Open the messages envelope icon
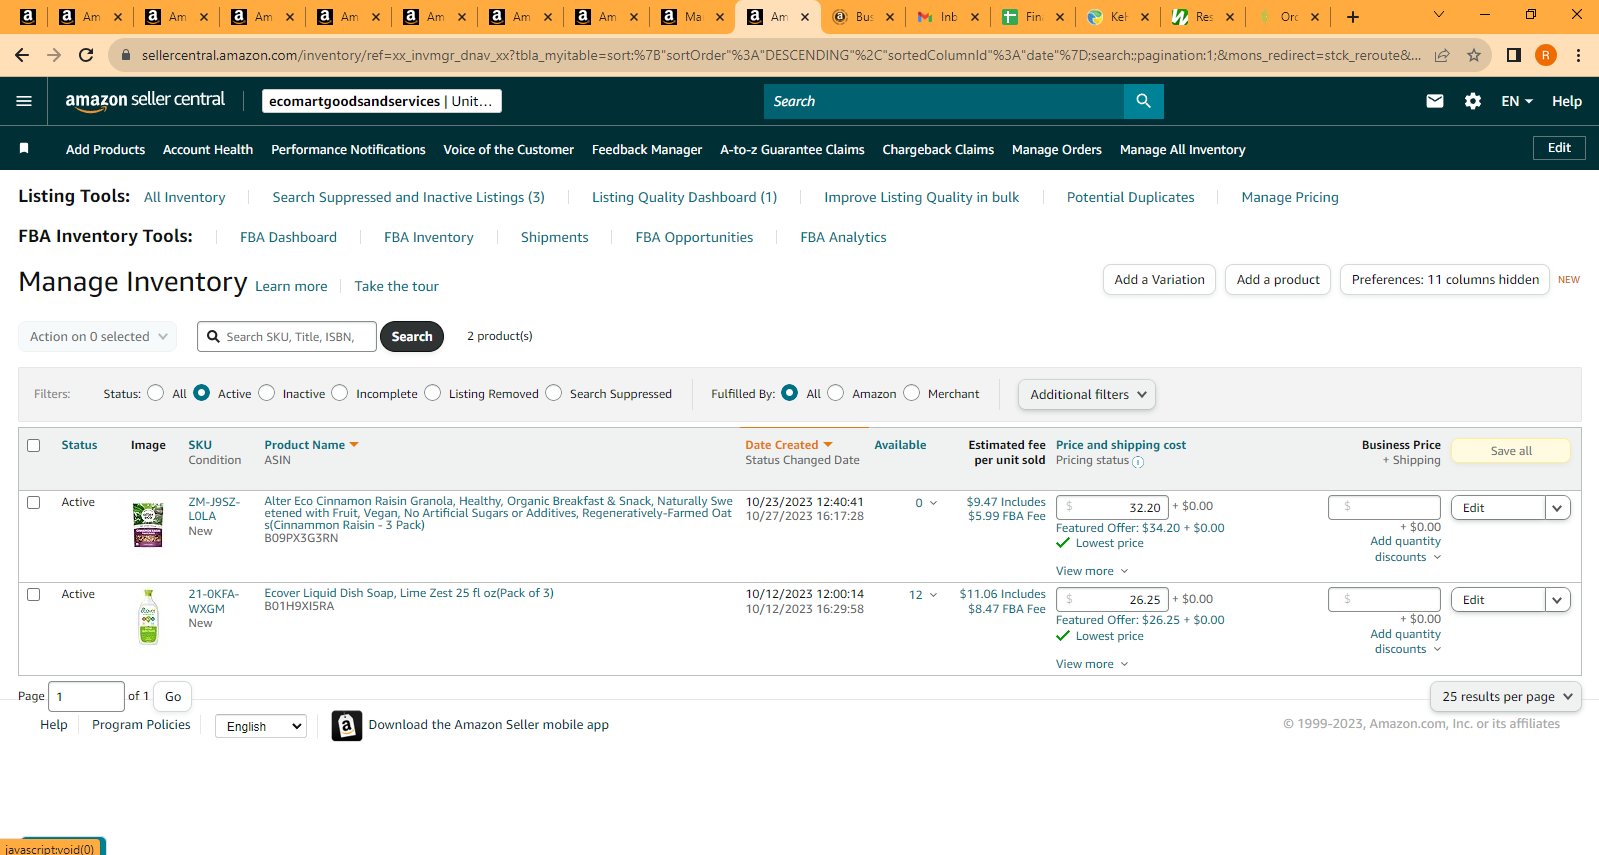1599x855 pixels. 1435,101
